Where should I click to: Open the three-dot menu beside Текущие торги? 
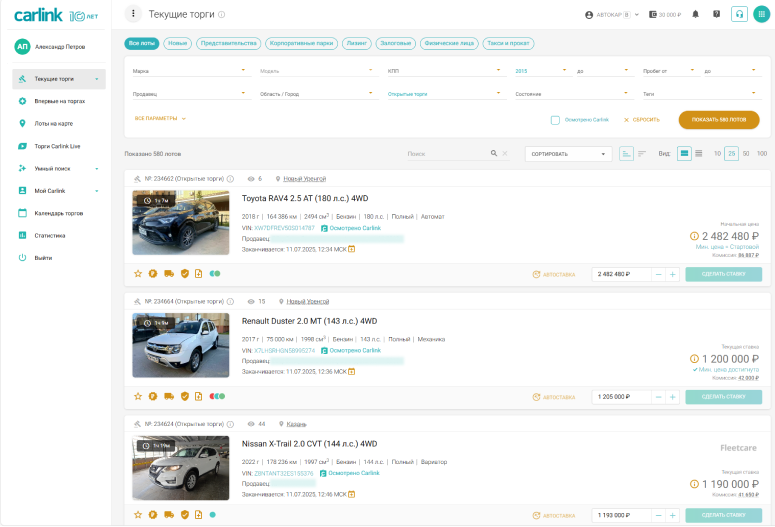(x=134, y=14)
